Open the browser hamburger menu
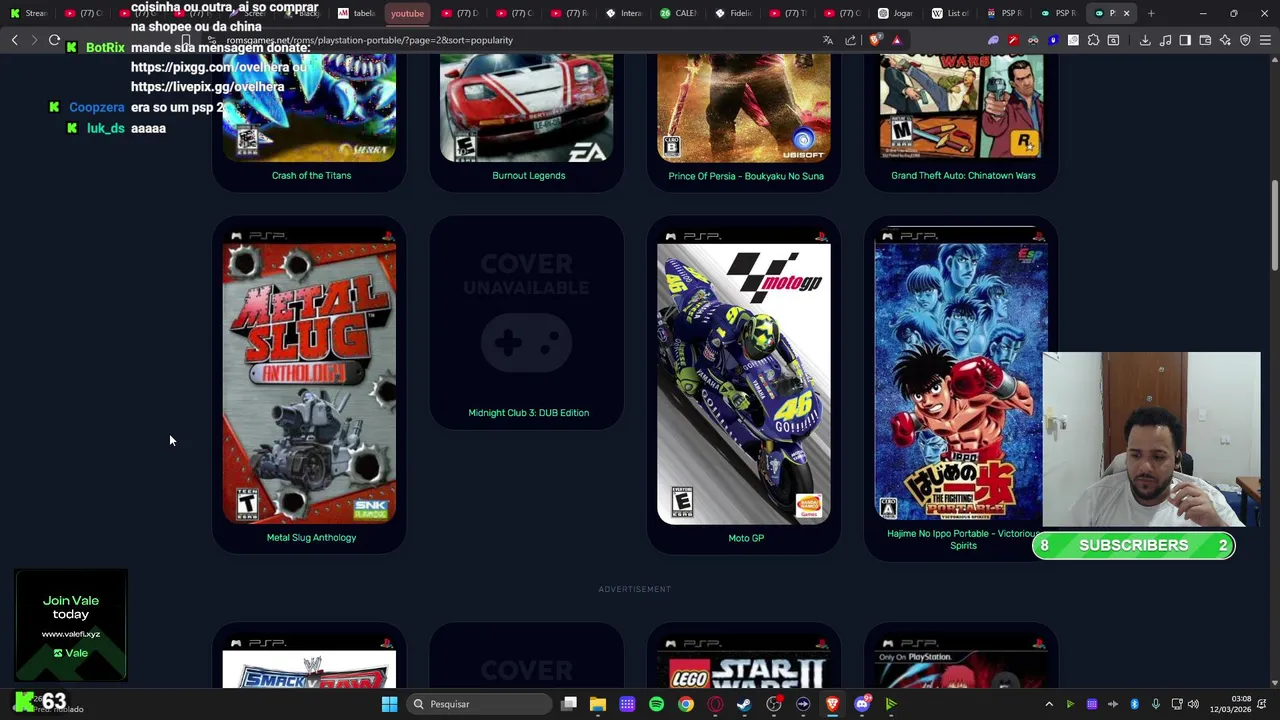 pos(1265,40)
